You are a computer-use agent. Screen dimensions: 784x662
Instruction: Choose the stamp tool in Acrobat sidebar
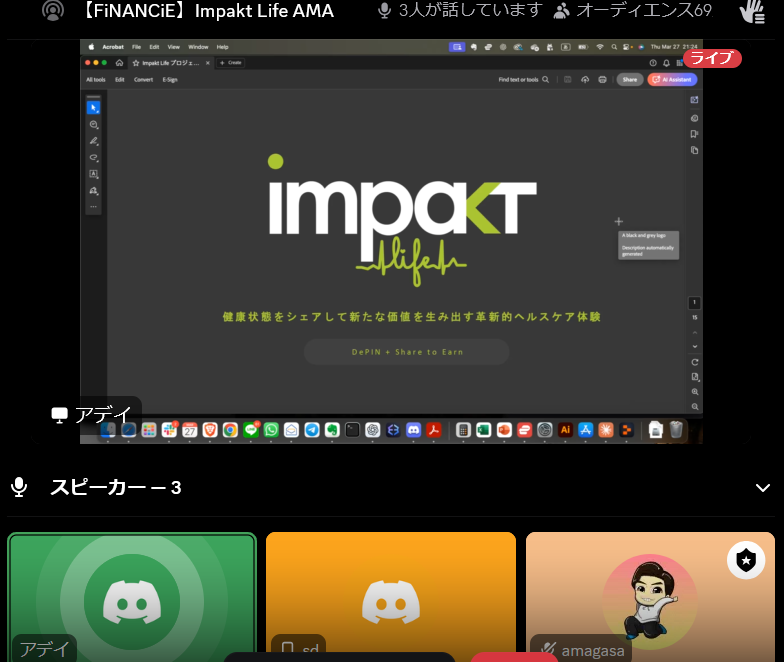click(x=94, y=190)
